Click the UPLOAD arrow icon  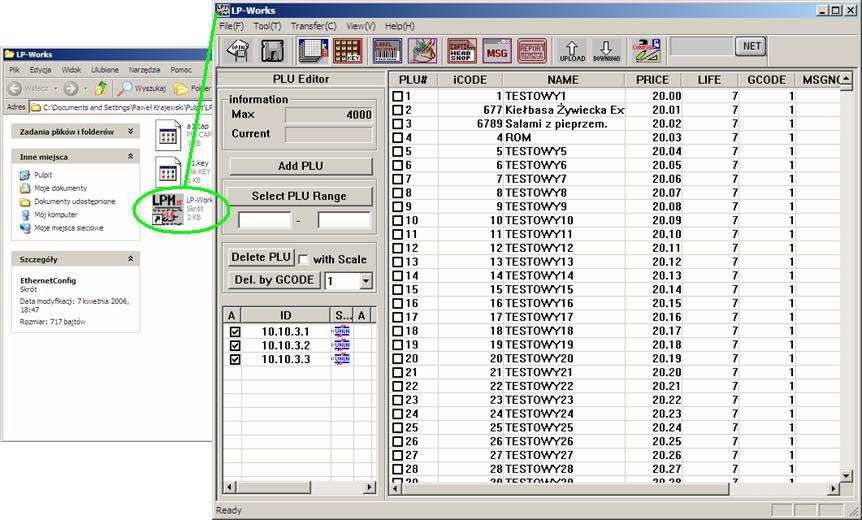(x=572, y=51)
